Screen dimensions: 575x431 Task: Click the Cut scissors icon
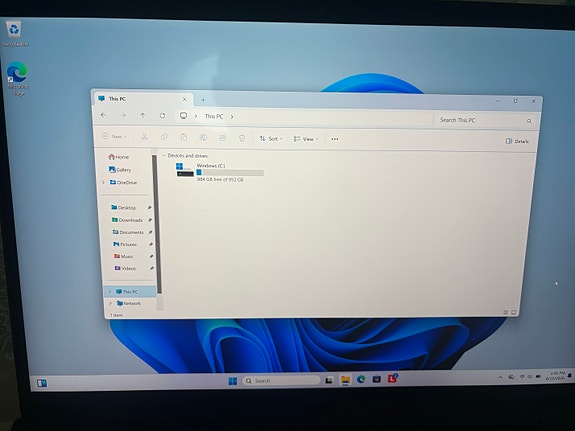click(144, 137)
